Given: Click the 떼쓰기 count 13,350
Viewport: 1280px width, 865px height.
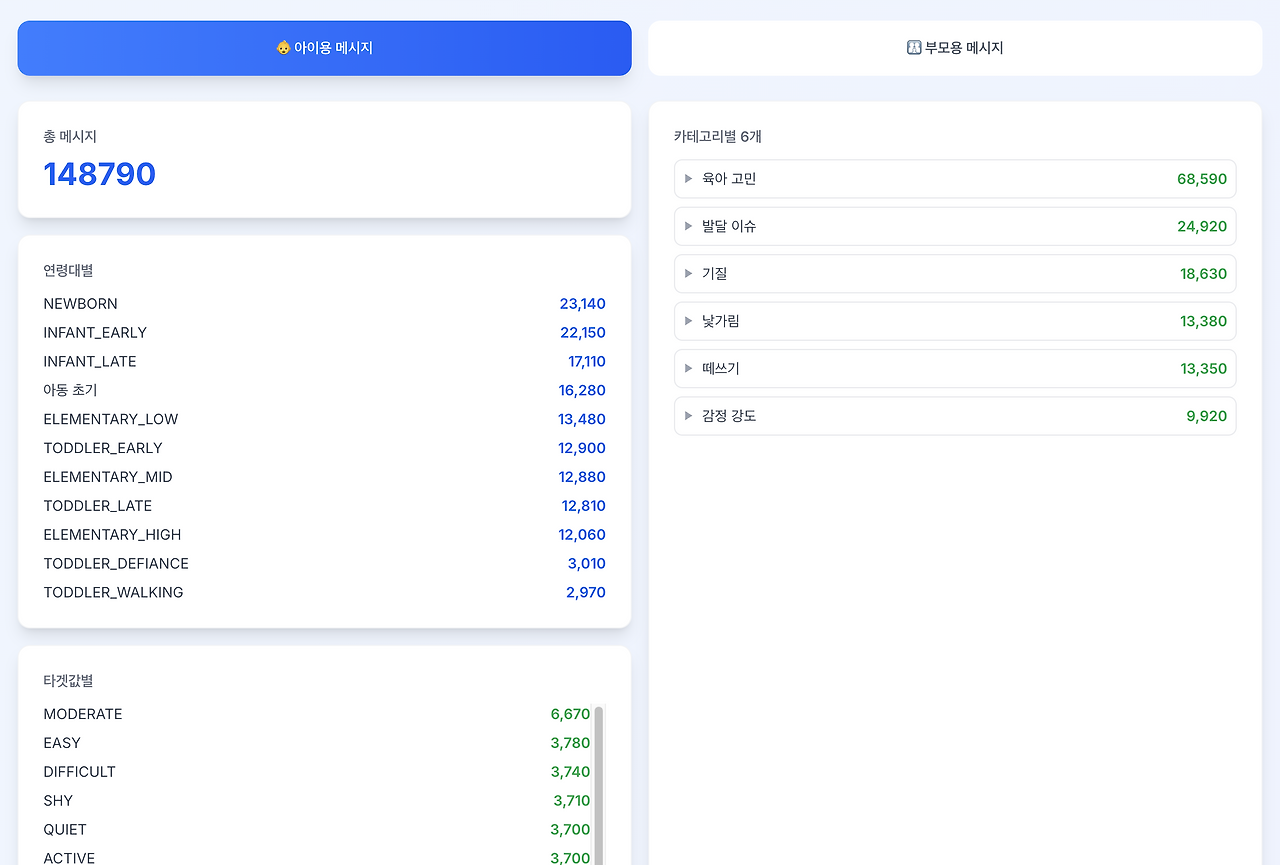Looking at the screenshot, I should [1204, 370].
